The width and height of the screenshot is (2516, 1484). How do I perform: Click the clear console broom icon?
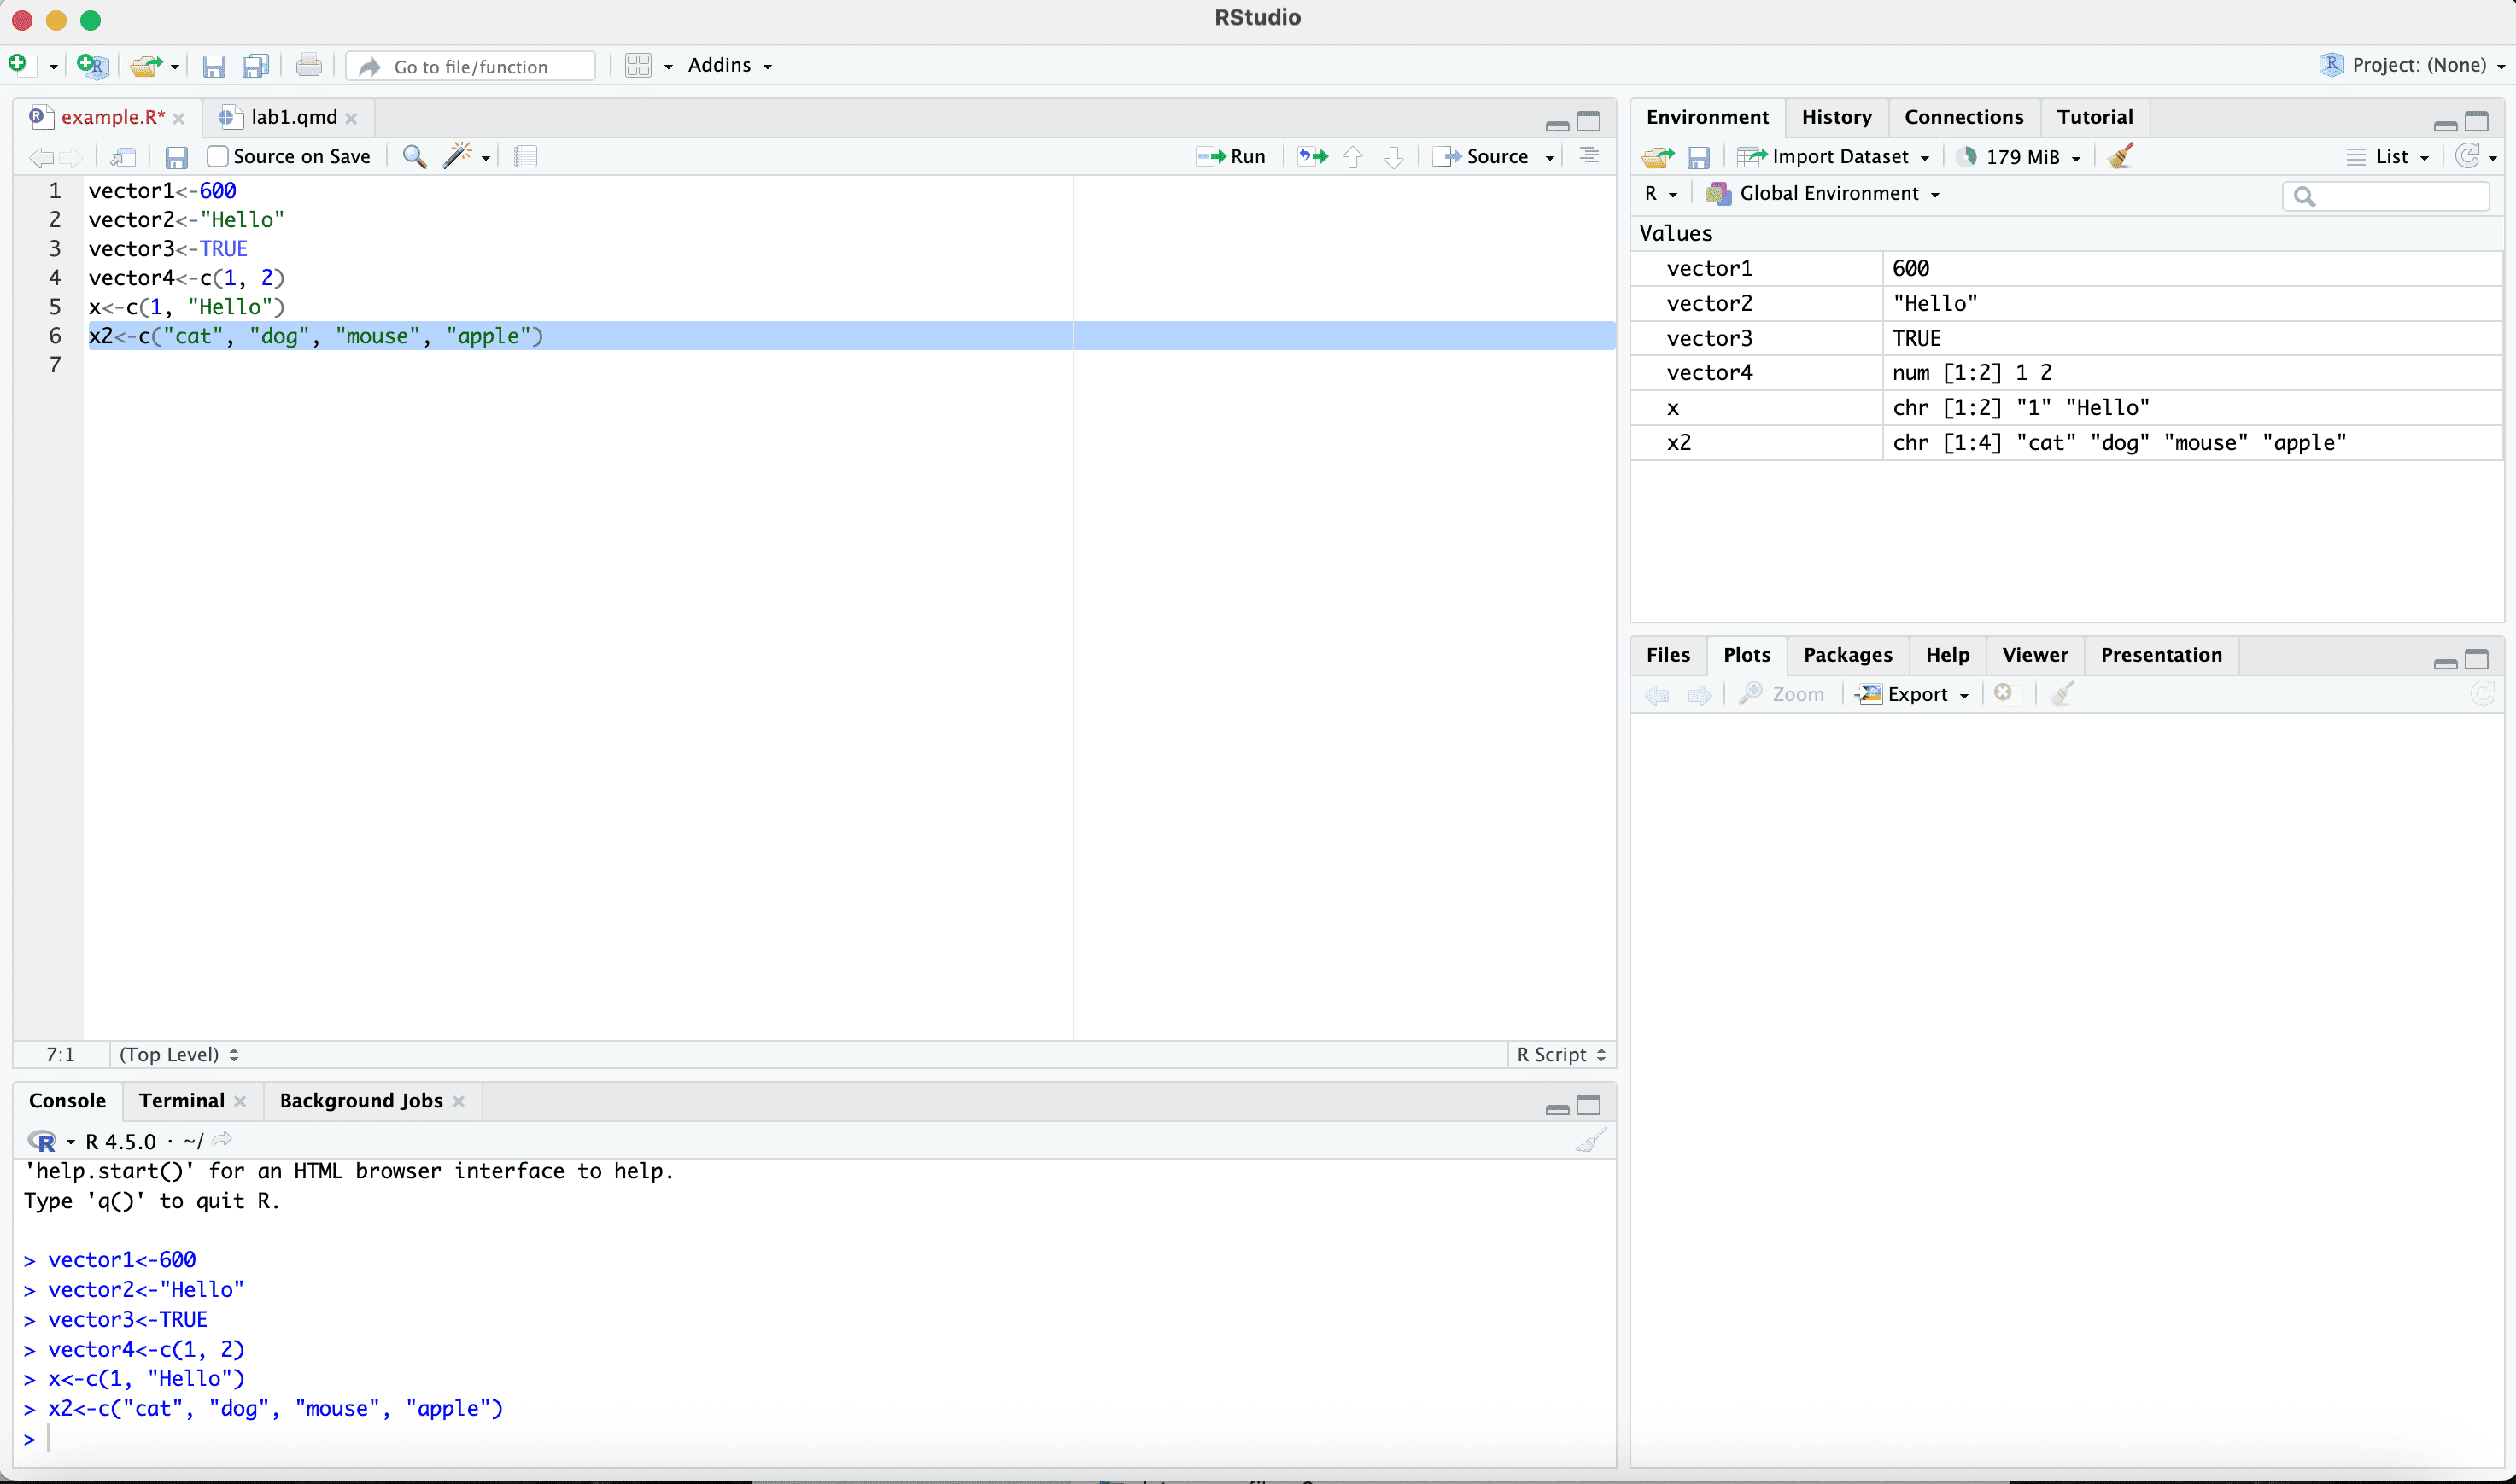coord(1590,1140)
